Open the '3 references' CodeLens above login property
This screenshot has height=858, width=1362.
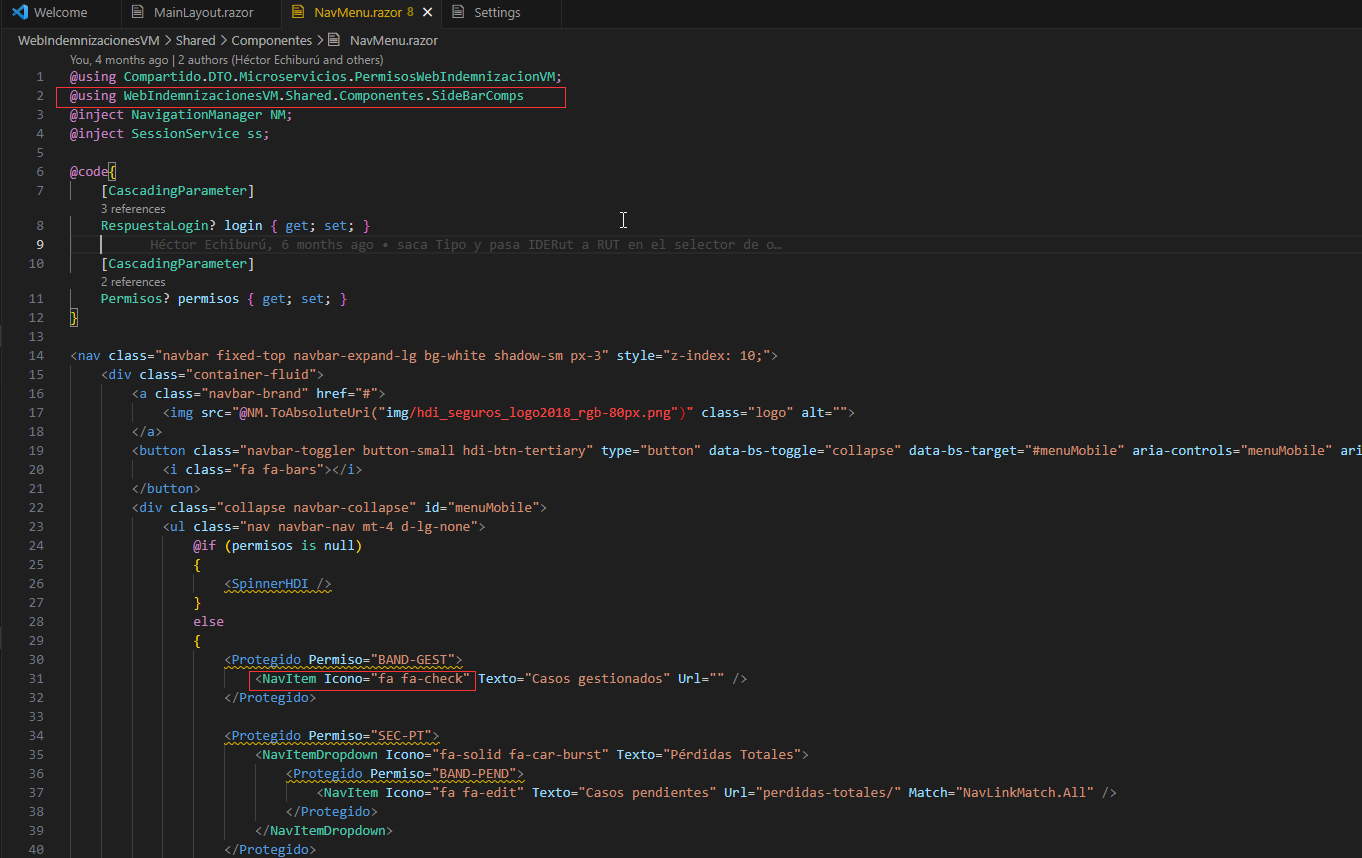point(131,208)
